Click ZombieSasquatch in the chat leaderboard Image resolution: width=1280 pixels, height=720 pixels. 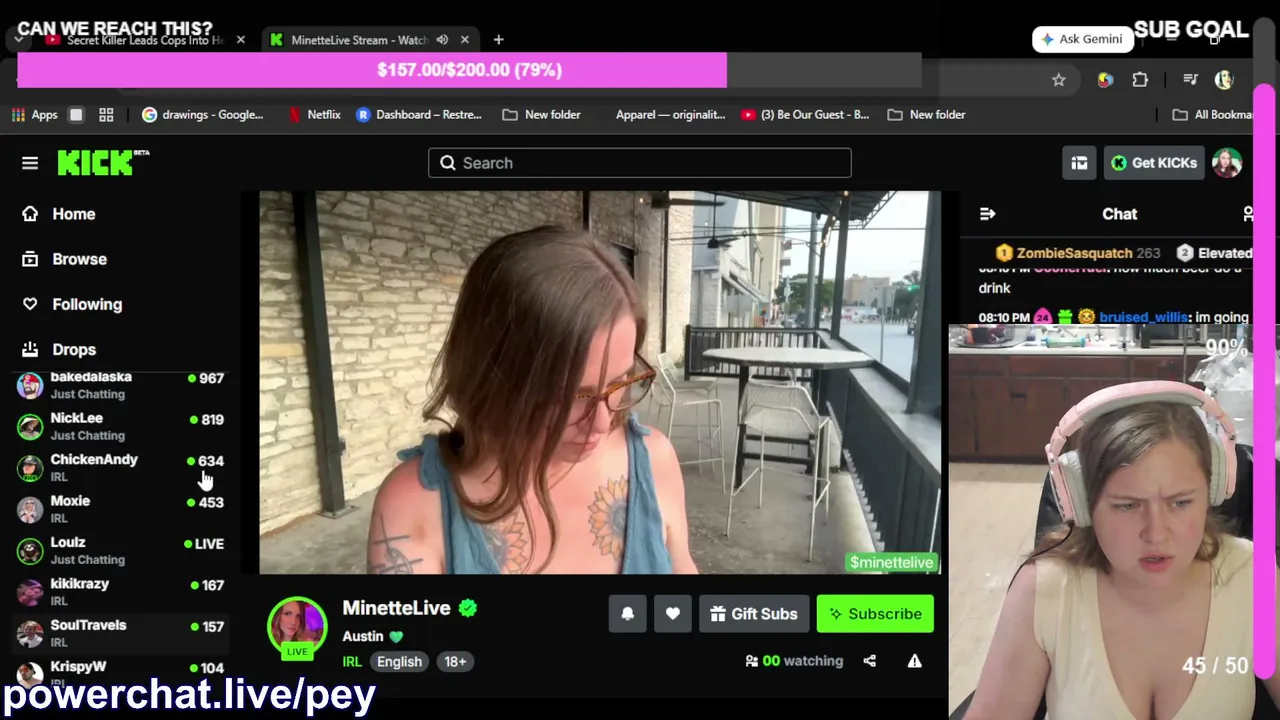pyautogui.click(x=1074, y=253)
